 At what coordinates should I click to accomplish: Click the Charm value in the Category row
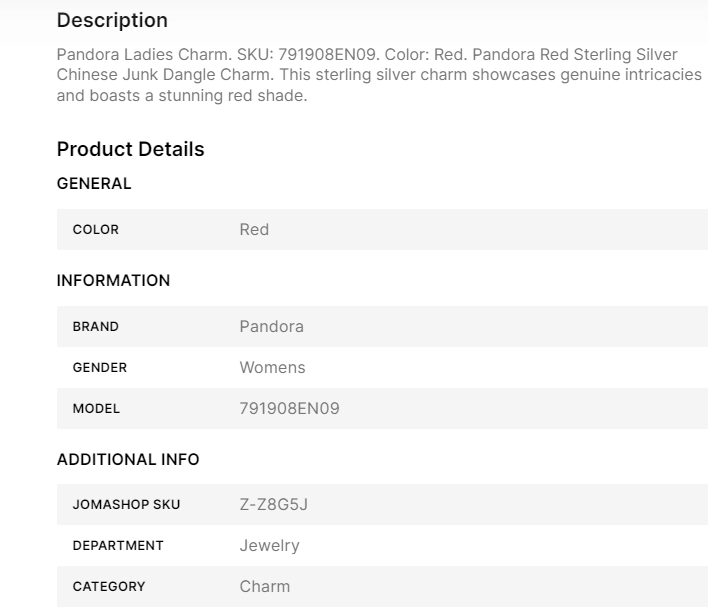tap(264, 587)
